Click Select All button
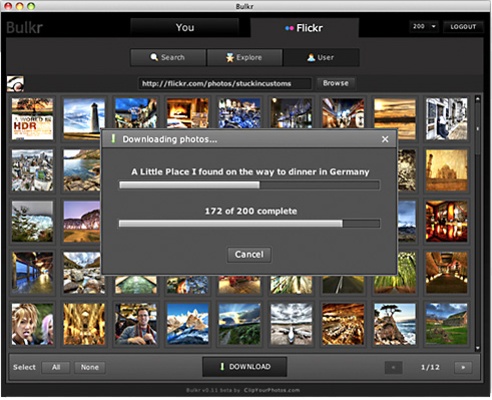The height and width of the screenshot is (400, 492). (x=56, y=367)
